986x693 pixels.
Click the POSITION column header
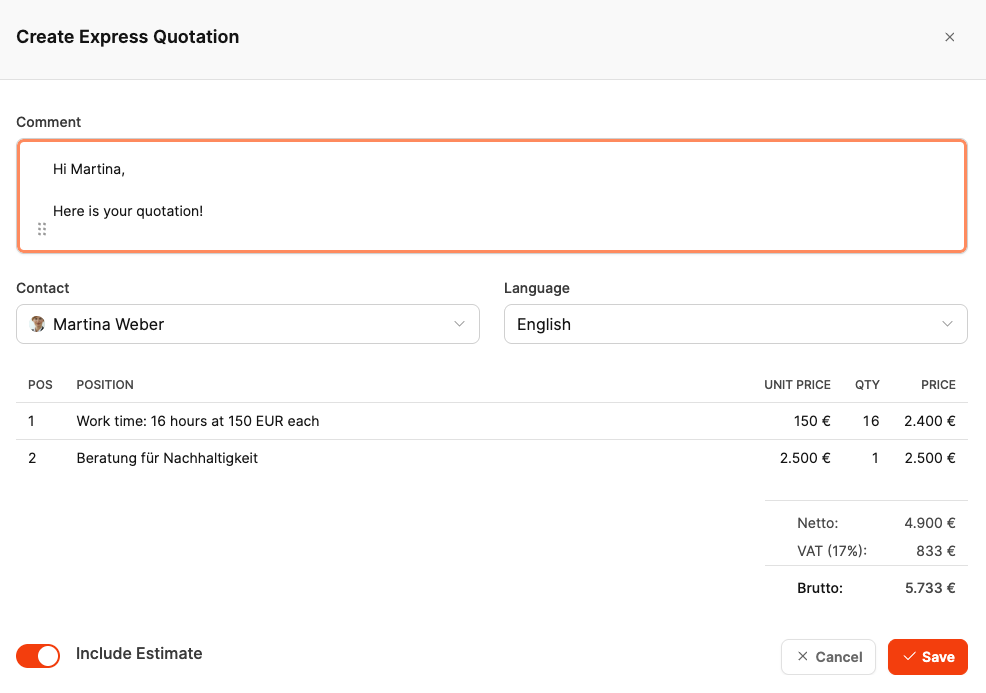[x=105, y=385]
